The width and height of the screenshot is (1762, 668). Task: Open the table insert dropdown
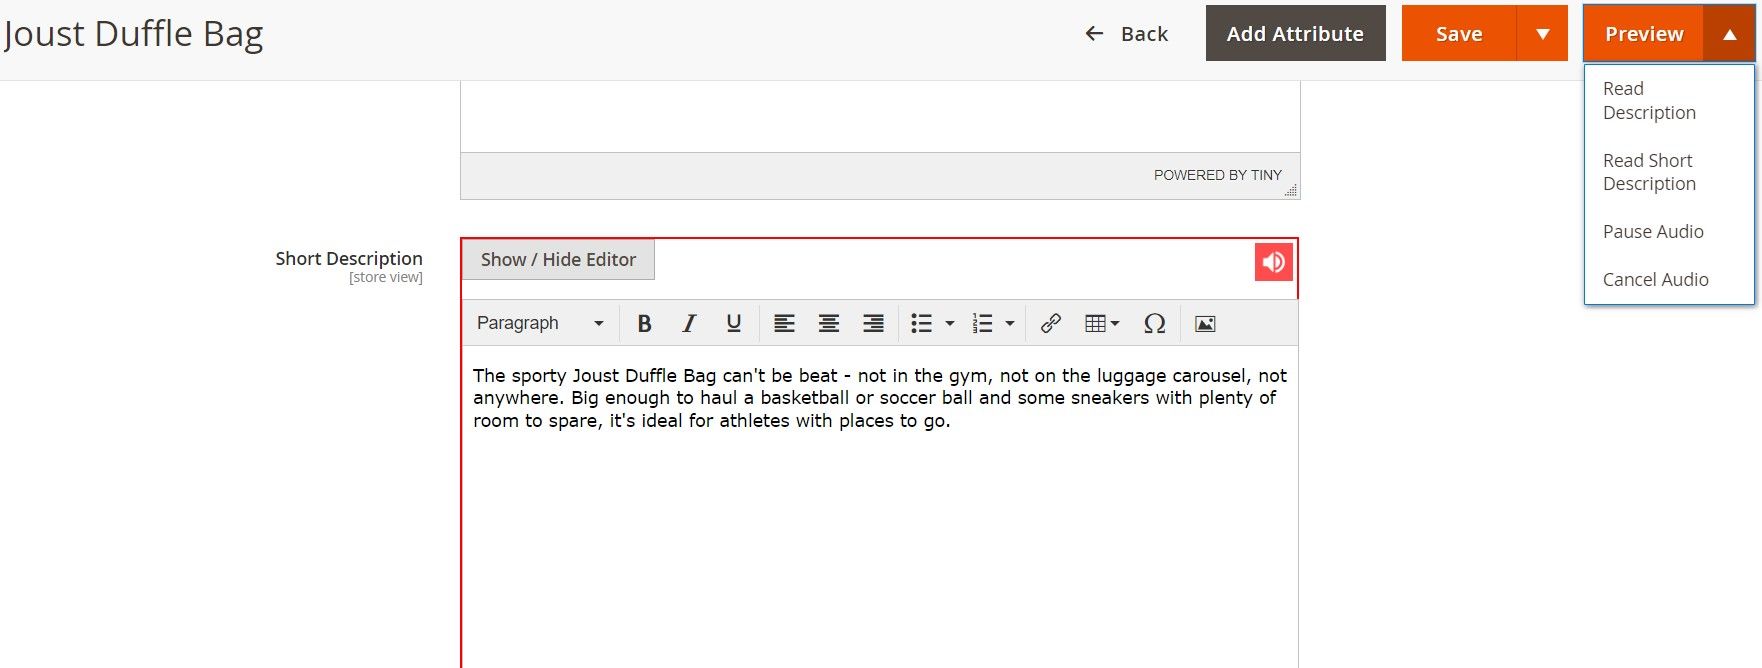point(1101,323)
